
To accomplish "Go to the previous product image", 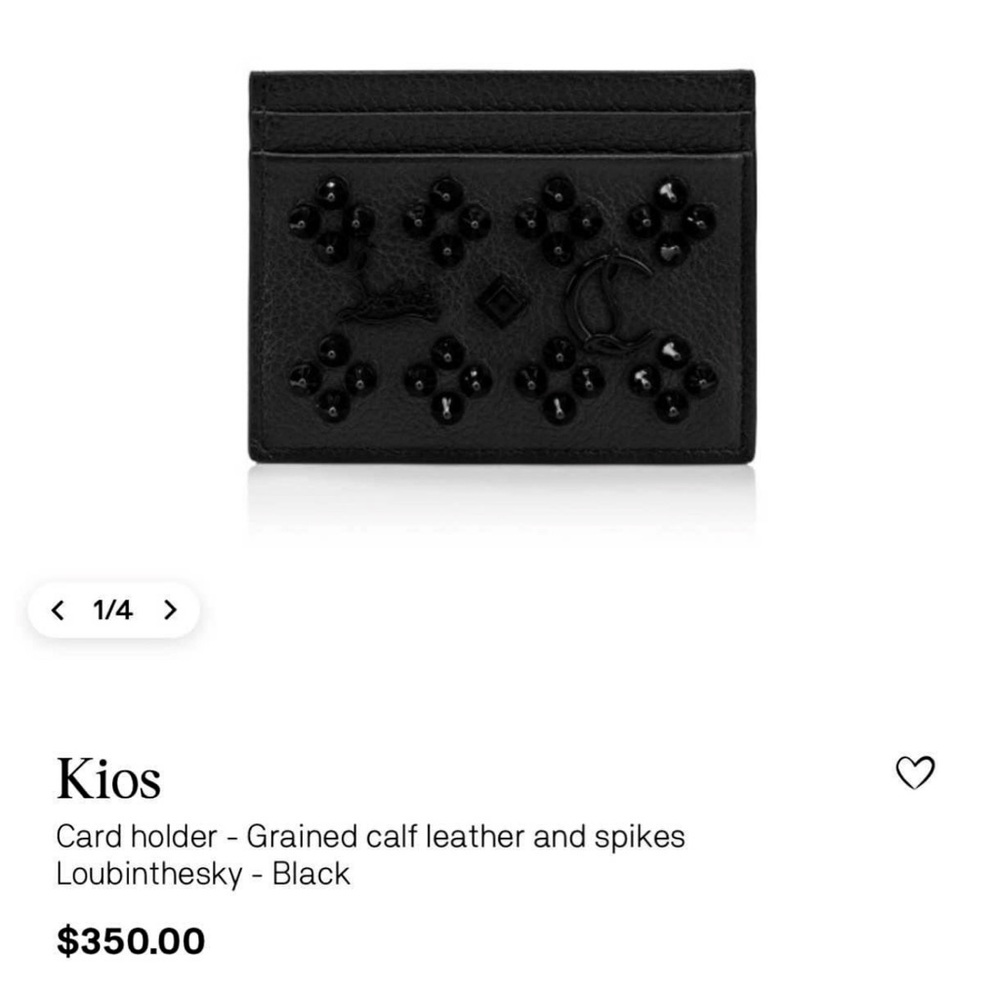I will [59, 609].
